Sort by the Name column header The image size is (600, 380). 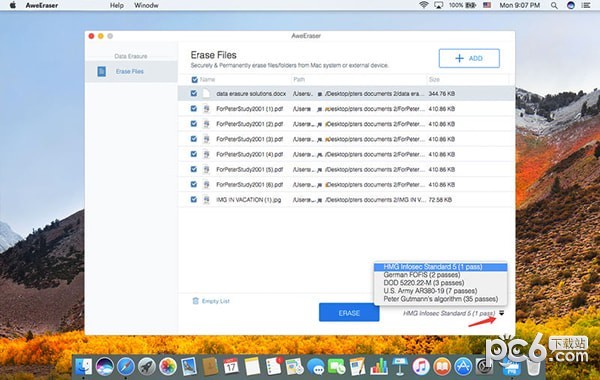(x=207, y=80)
